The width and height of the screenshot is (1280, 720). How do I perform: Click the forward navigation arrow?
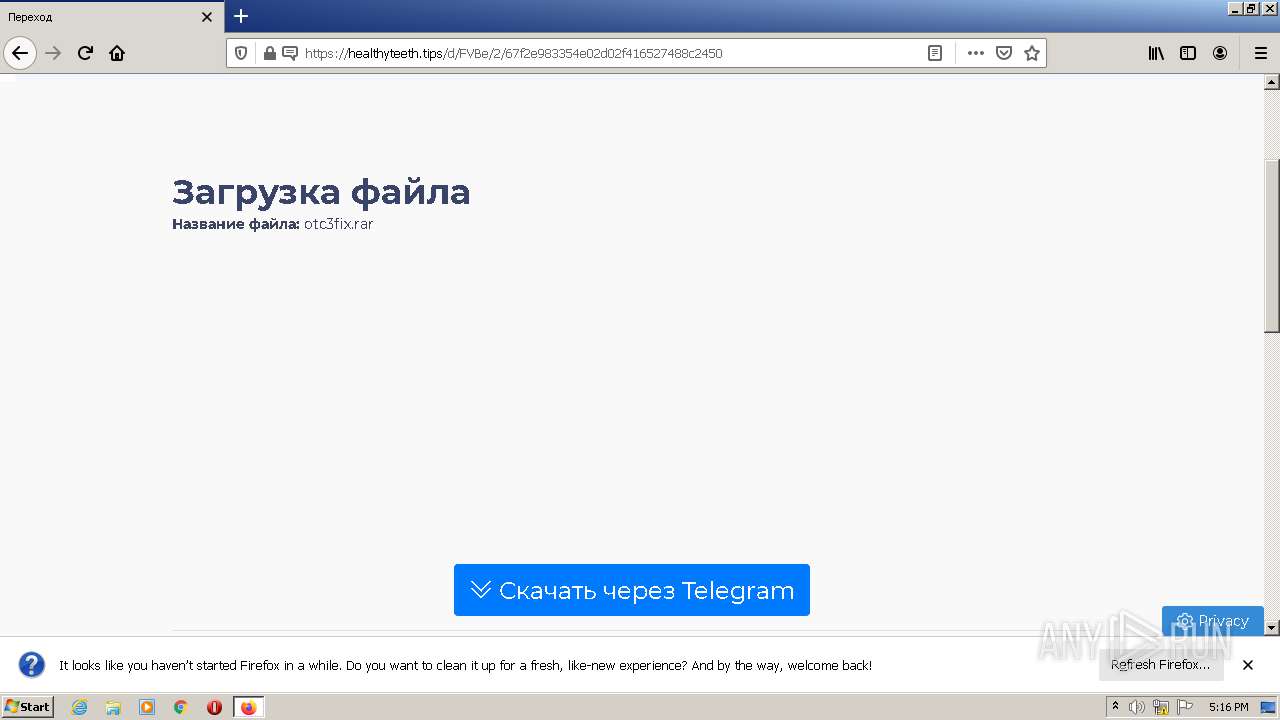(x=53, y=53)
